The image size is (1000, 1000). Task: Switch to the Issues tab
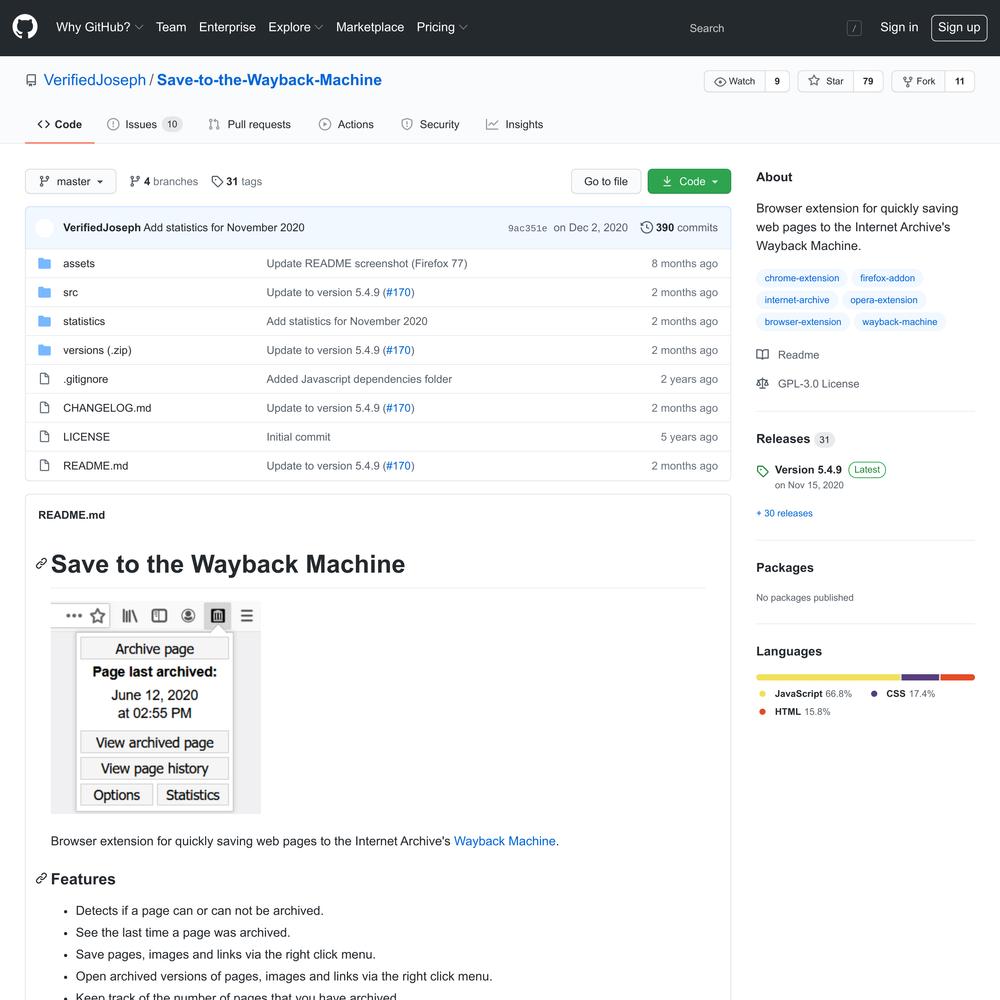tap(144, 124)
